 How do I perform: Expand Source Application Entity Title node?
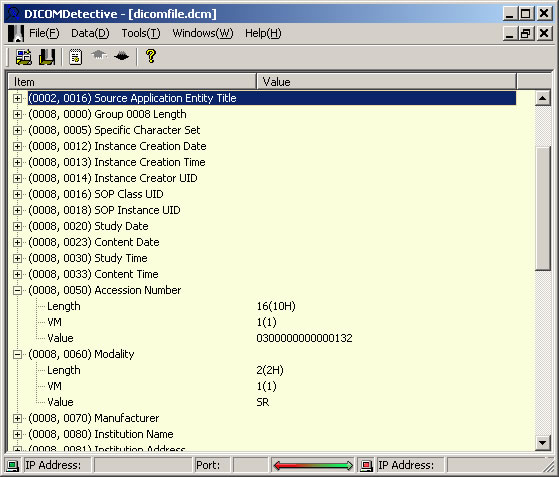[x=17, y=98]
